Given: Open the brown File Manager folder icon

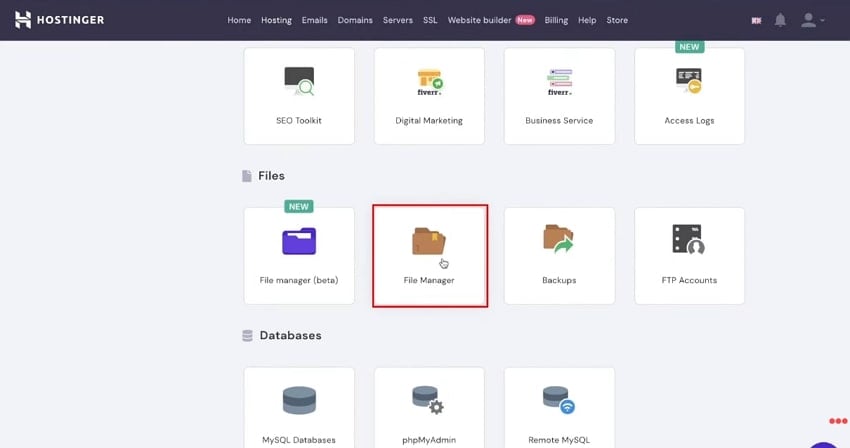Looking at the screenshot, I should point(429,241).
